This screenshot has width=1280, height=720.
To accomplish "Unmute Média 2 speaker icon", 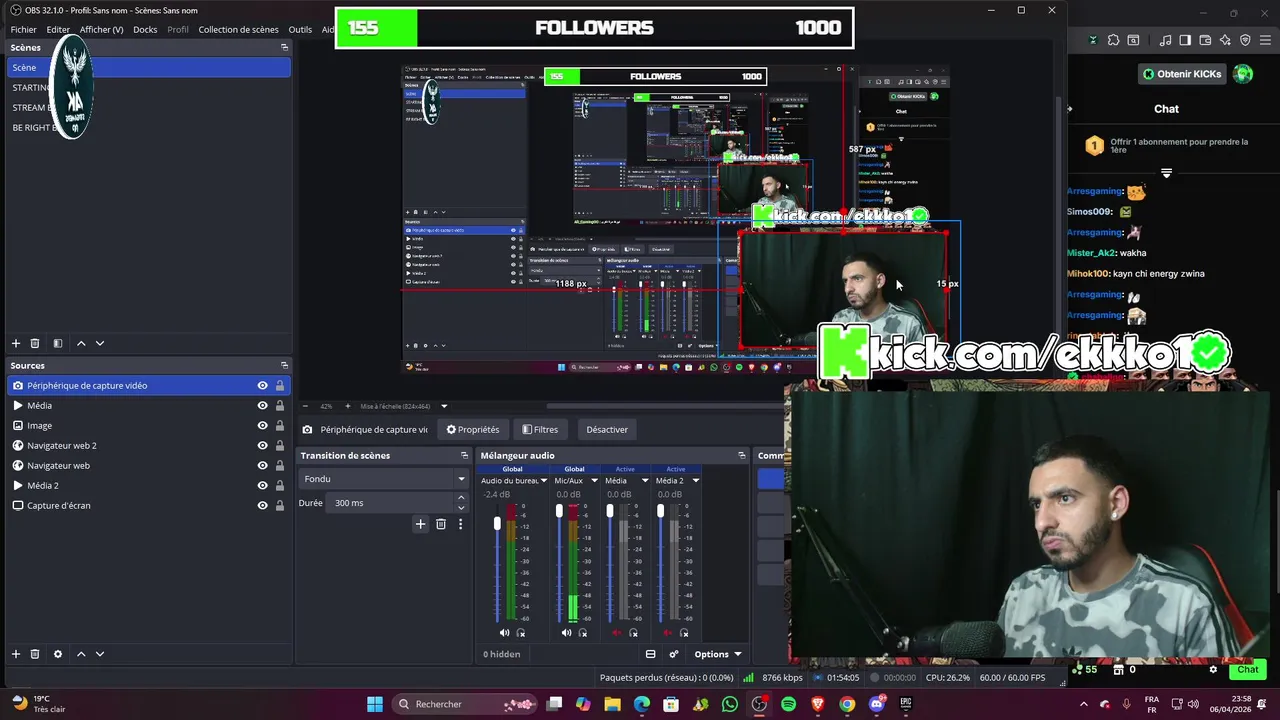I will tap(667, 632).
